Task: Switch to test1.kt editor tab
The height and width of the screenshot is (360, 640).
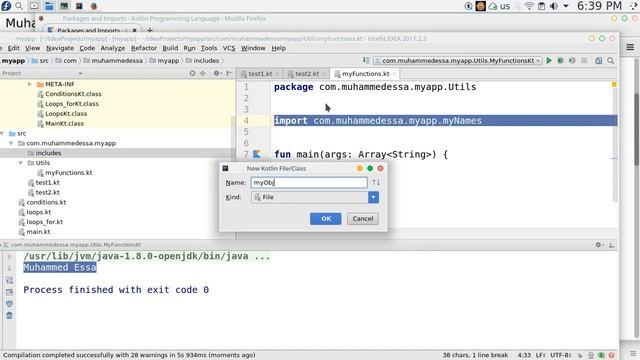Action: tap(260, 74)
